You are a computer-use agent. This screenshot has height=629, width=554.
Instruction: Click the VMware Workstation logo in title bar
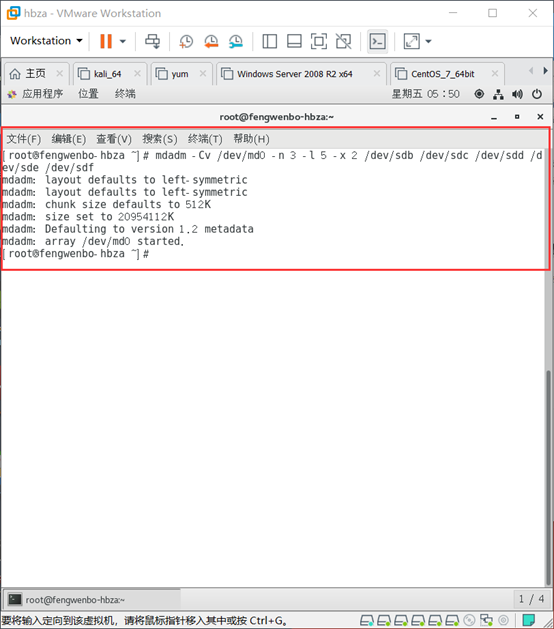pos(13,13)
